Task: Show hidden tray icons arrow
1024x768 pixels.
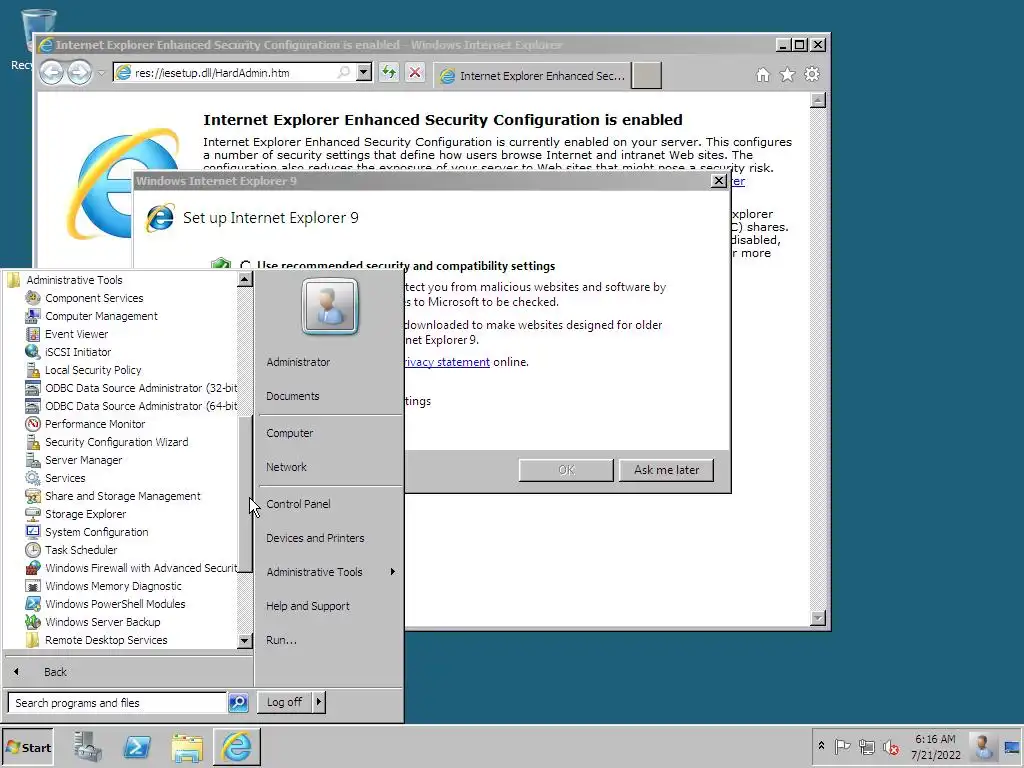Action: point(822,746)
